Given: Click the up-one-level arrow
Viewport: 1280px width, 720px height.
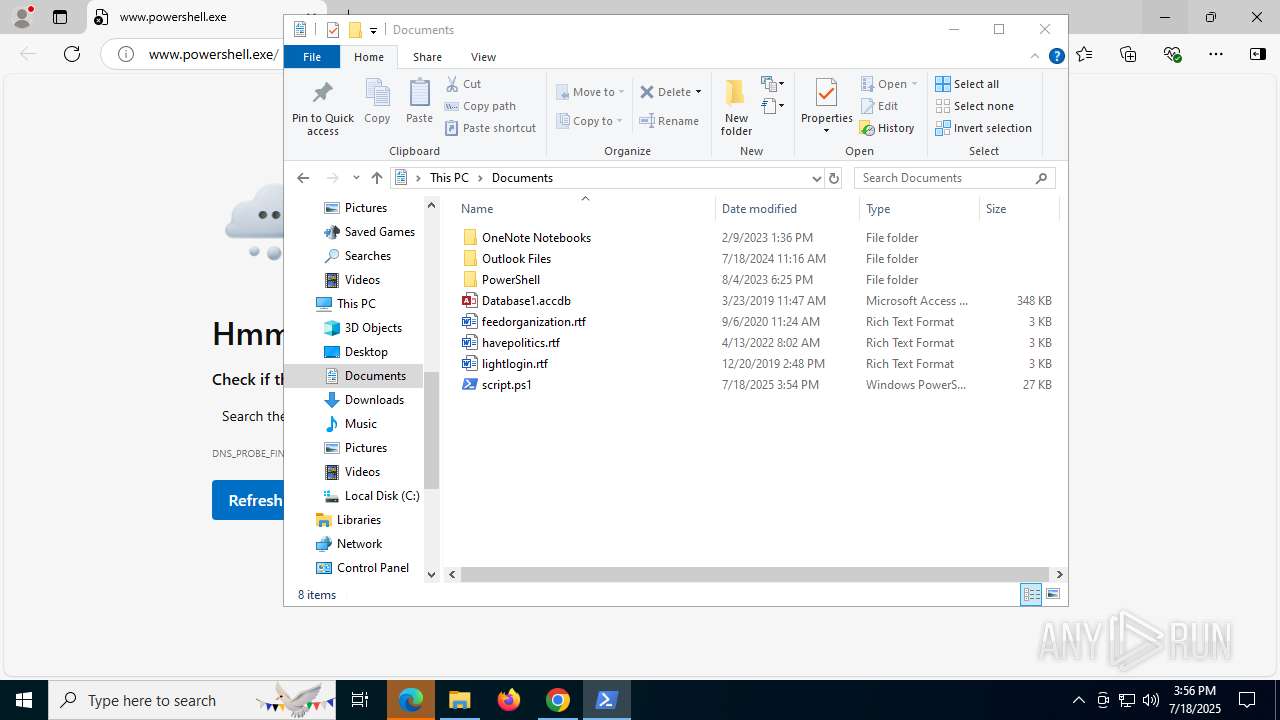Looking at the screenshot, I should 376,178.
